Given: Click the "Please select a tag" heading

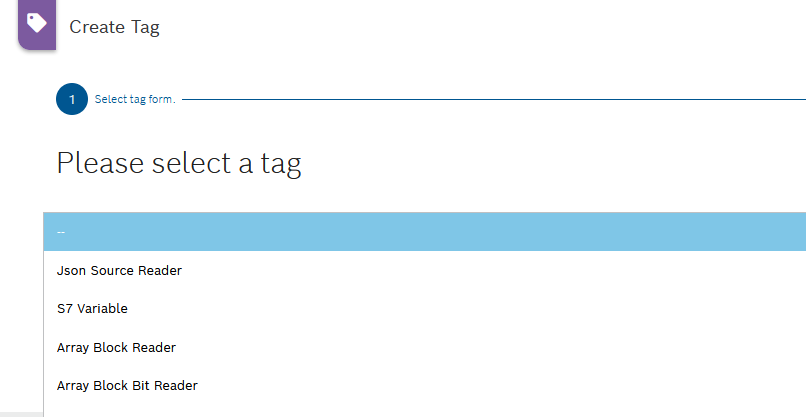Looking at the screenshot, I should coord(179,163).
